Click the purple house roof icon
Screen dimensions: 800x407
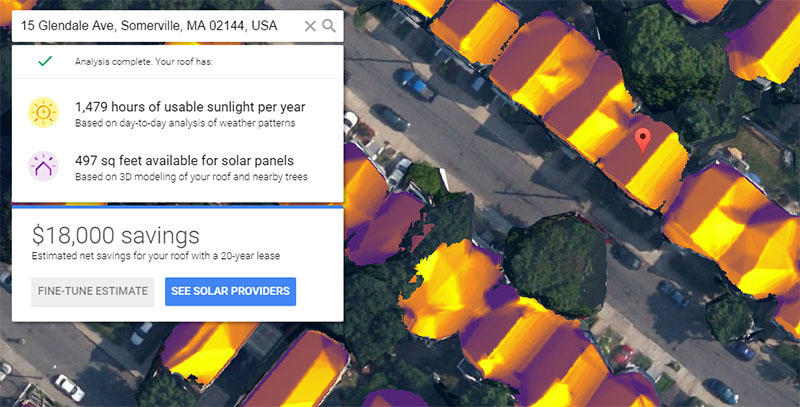tap(44, 167)
